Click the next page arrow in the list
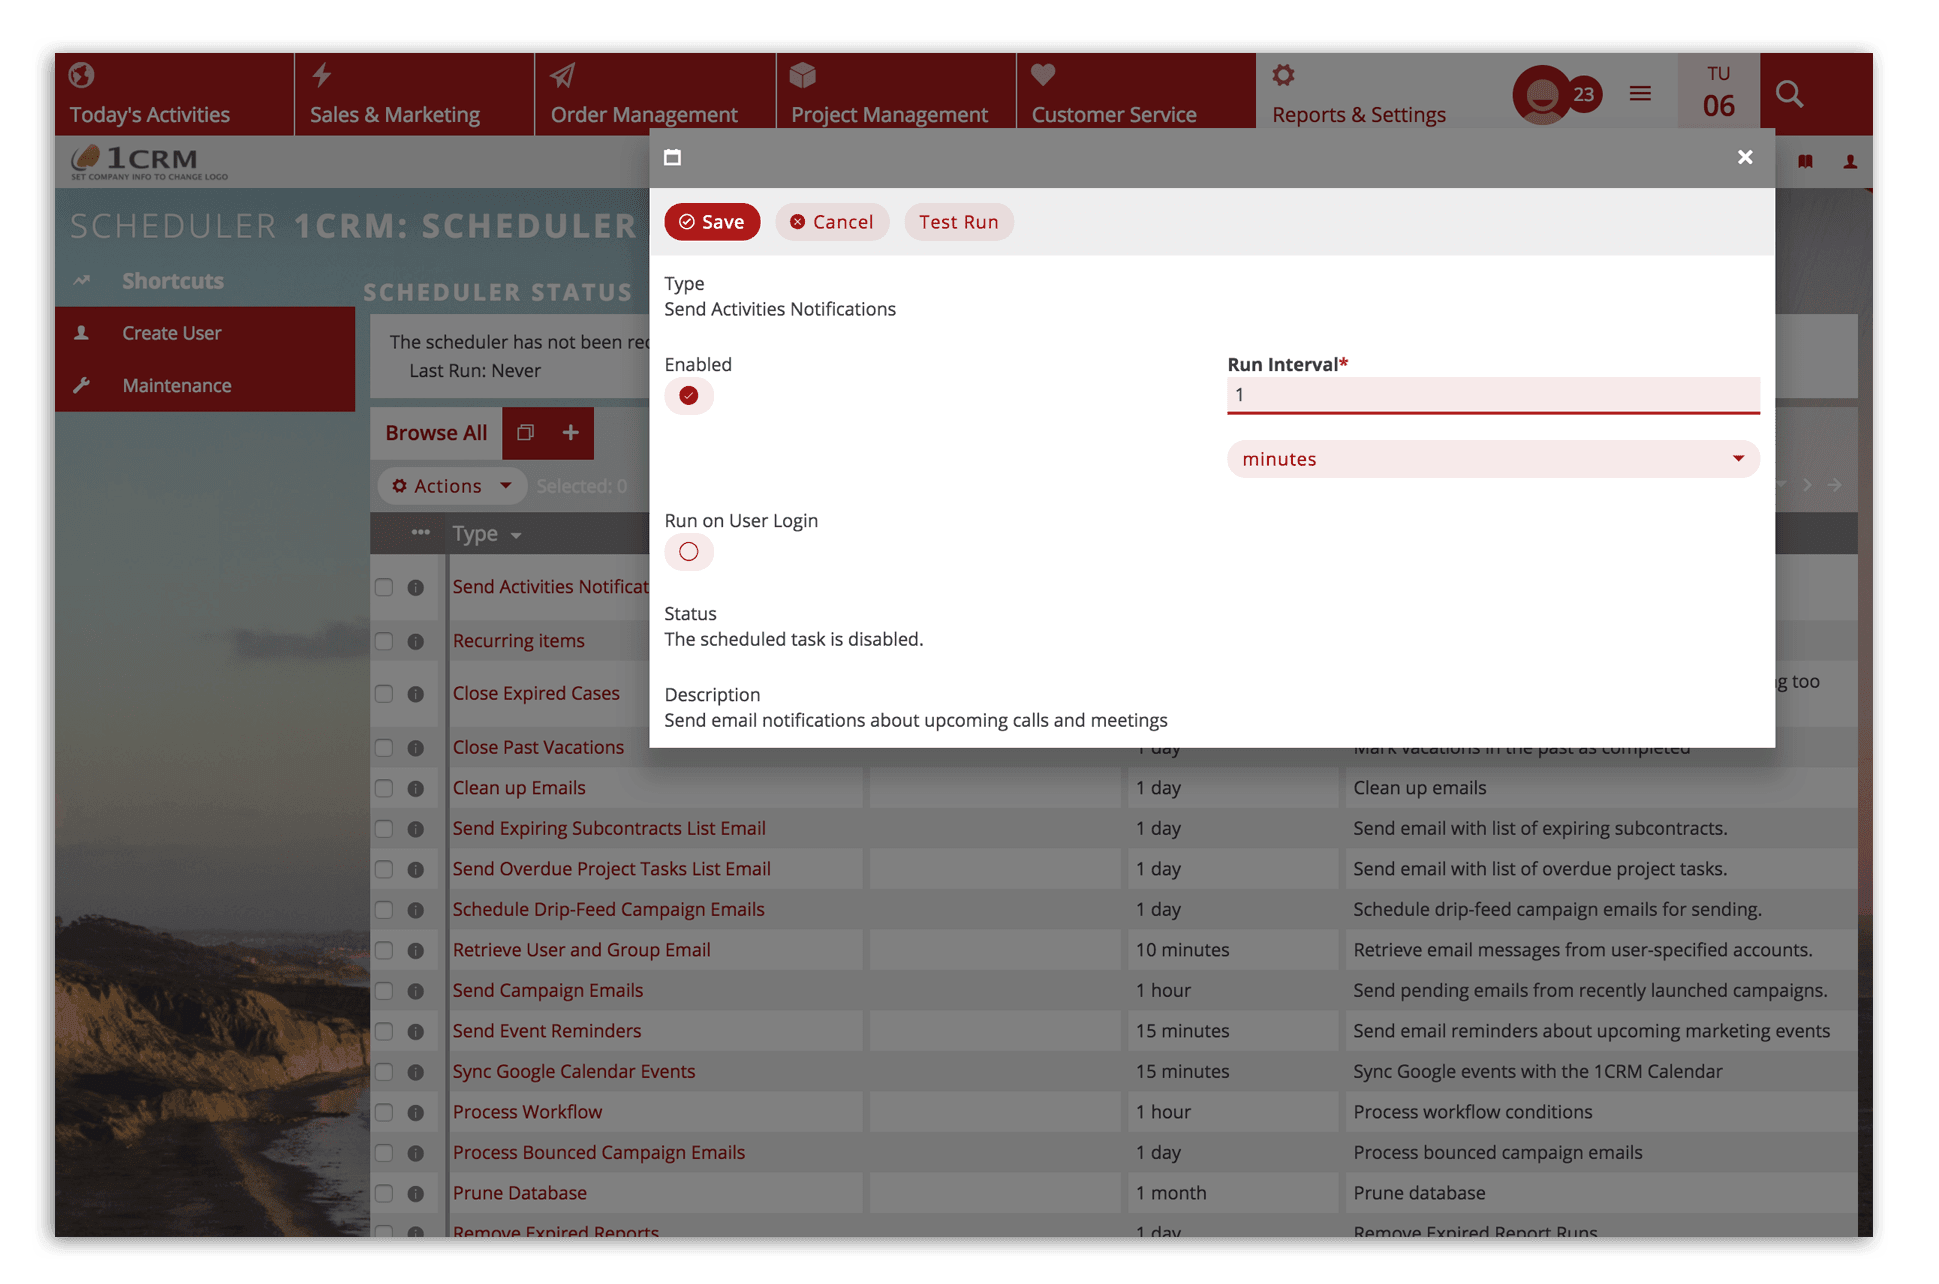This screenshot has width=1939, height=1284. coord(1807,485)
